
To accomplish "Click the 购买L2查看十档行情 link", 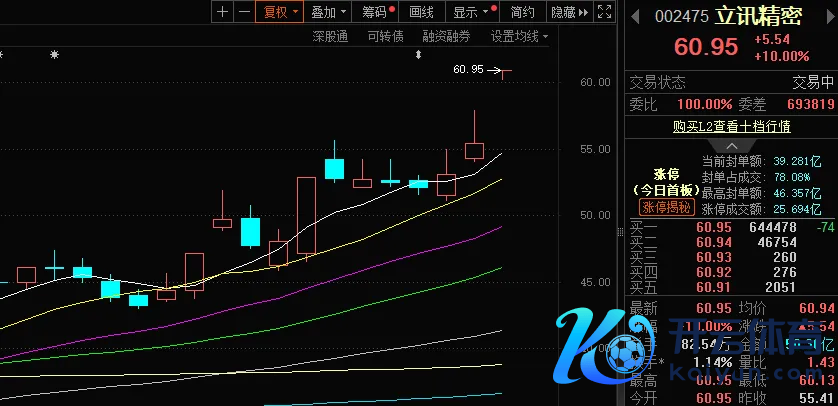I will (732, 126).
